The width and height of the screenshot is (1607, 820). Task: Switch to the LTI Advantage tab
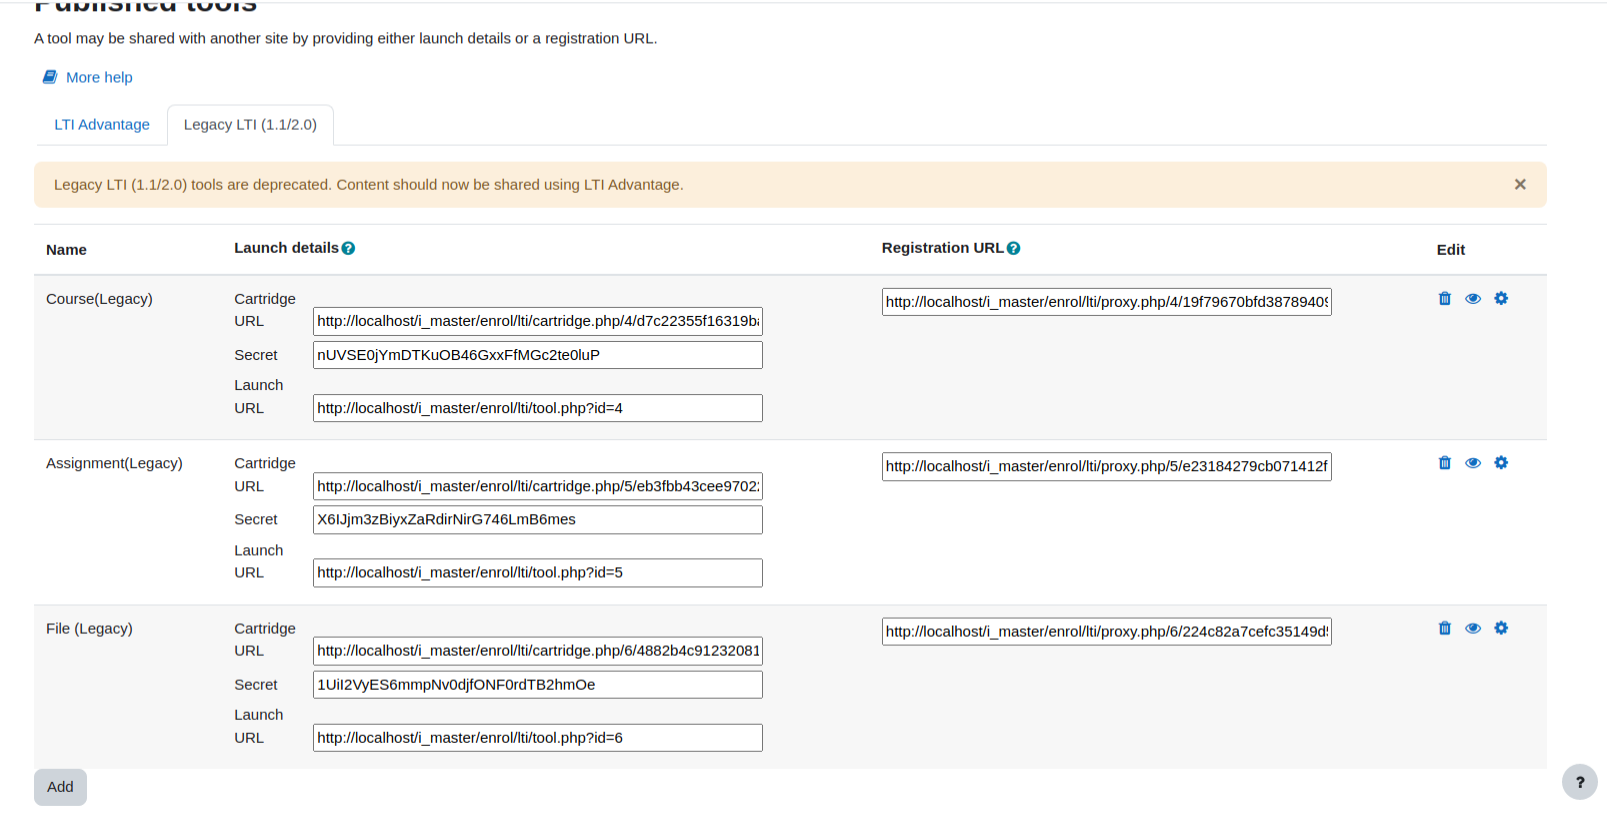coord(102,124)
